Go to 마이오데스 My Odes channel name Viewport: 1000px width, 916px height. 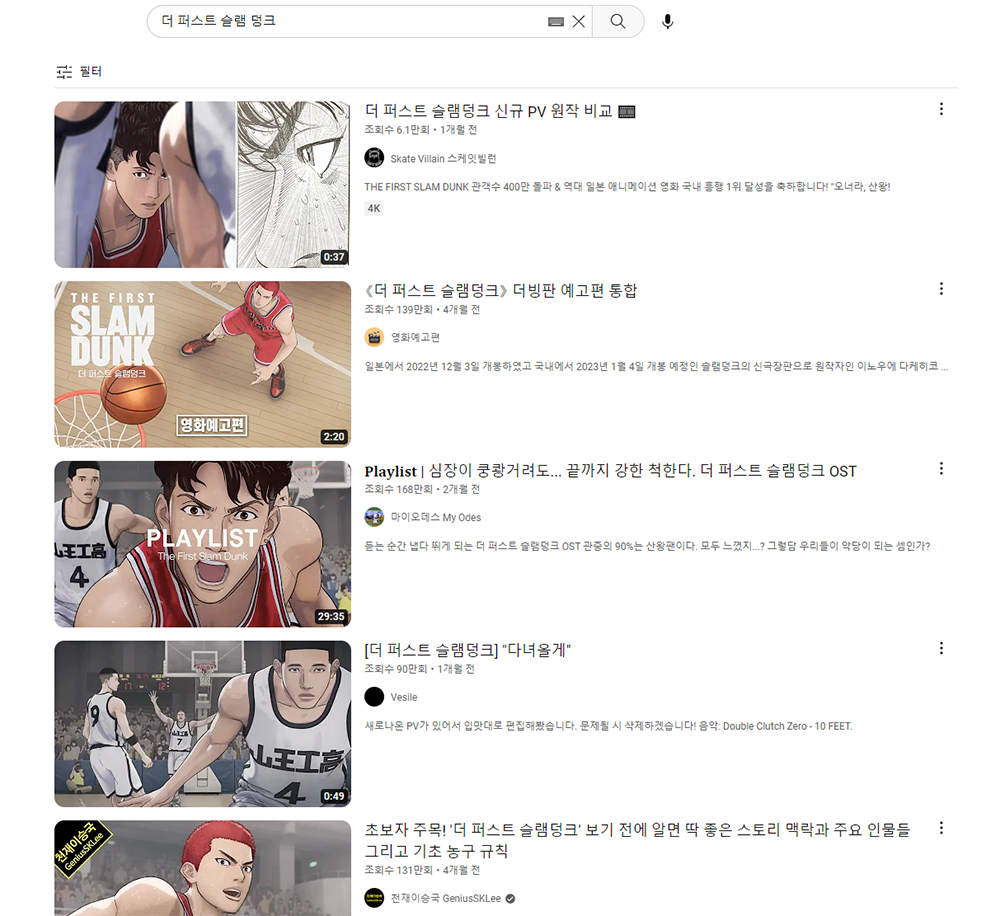[435, 517]
